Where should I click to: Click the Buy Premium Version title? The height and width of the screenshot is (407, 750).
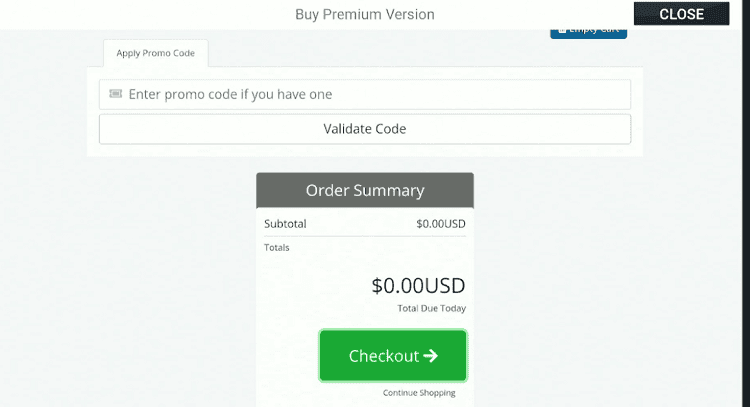point(365,14)
